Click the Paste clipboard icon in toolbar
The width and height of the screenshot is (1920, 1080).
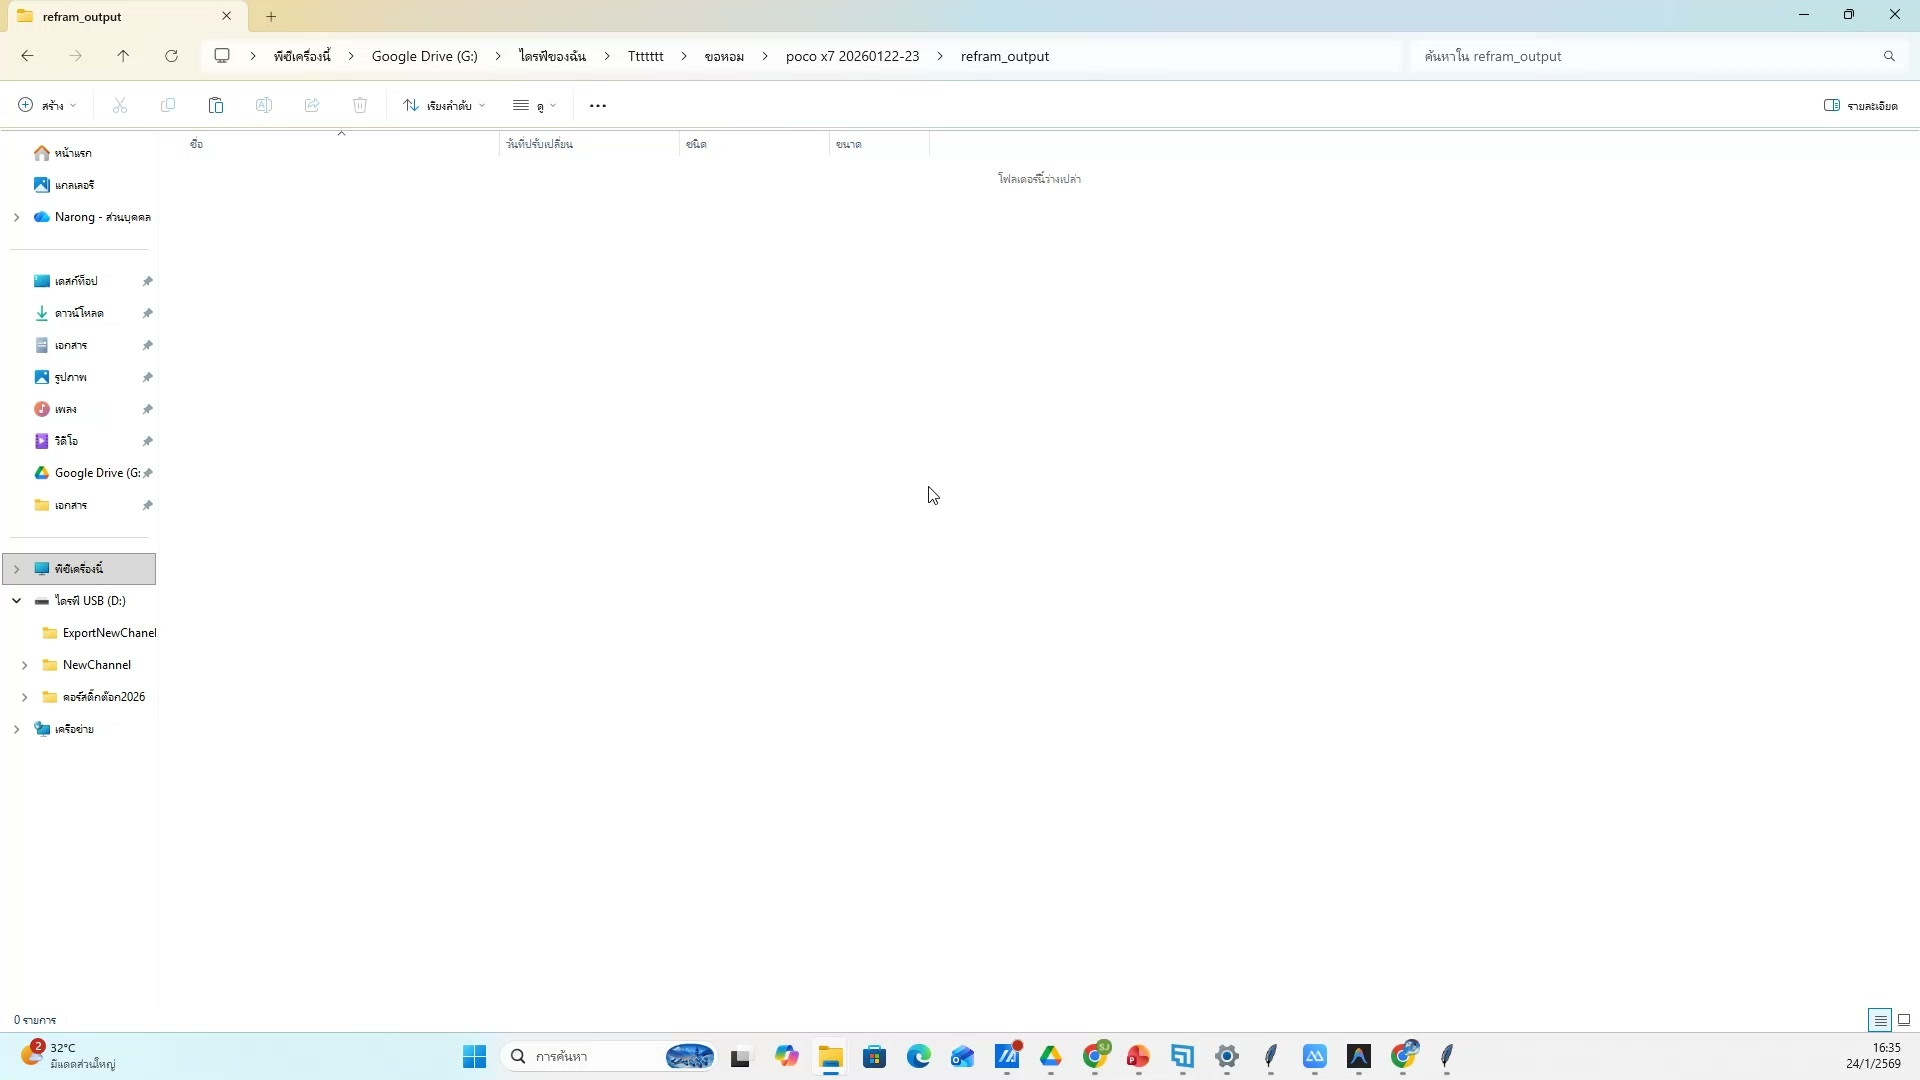216,105
